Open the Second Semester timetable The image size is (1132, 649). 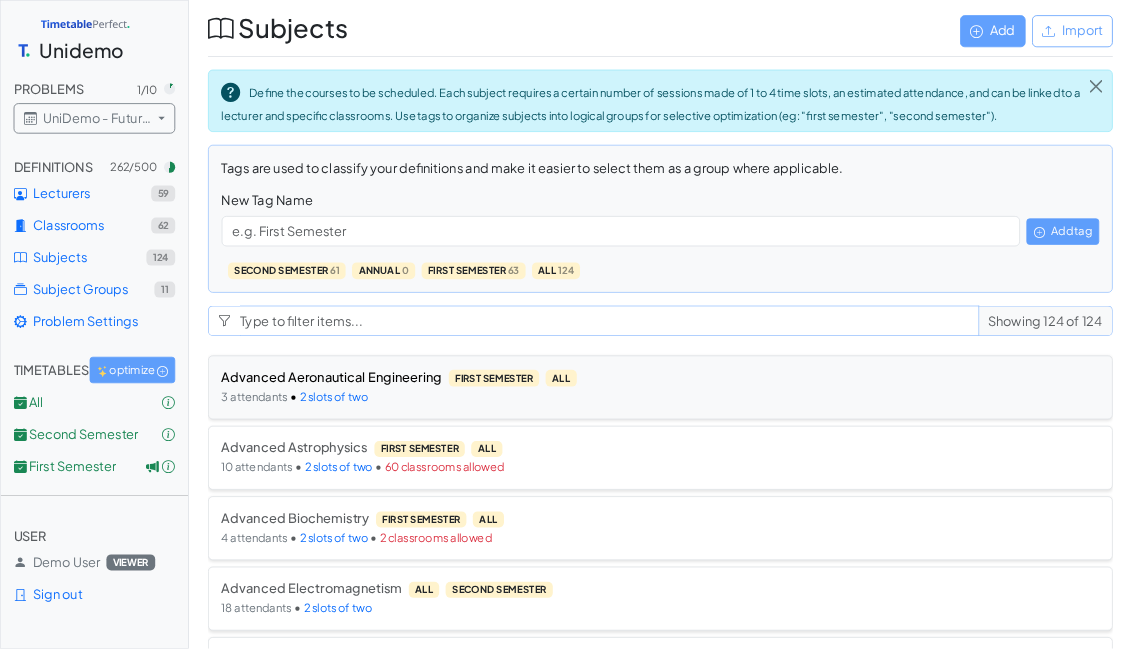(83, 435)
